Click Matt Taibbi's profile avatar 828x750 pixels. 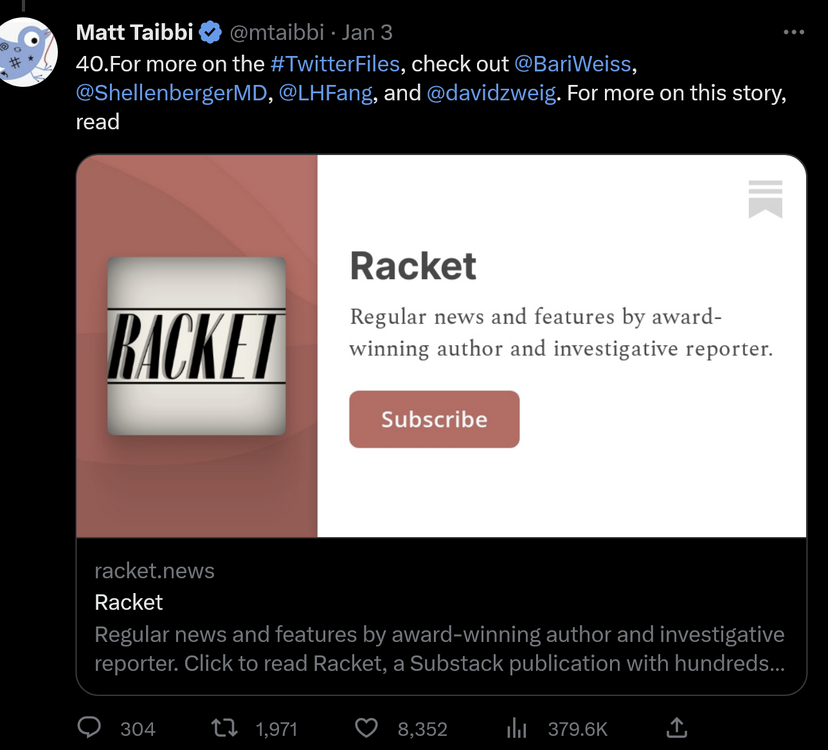[29, 52]
